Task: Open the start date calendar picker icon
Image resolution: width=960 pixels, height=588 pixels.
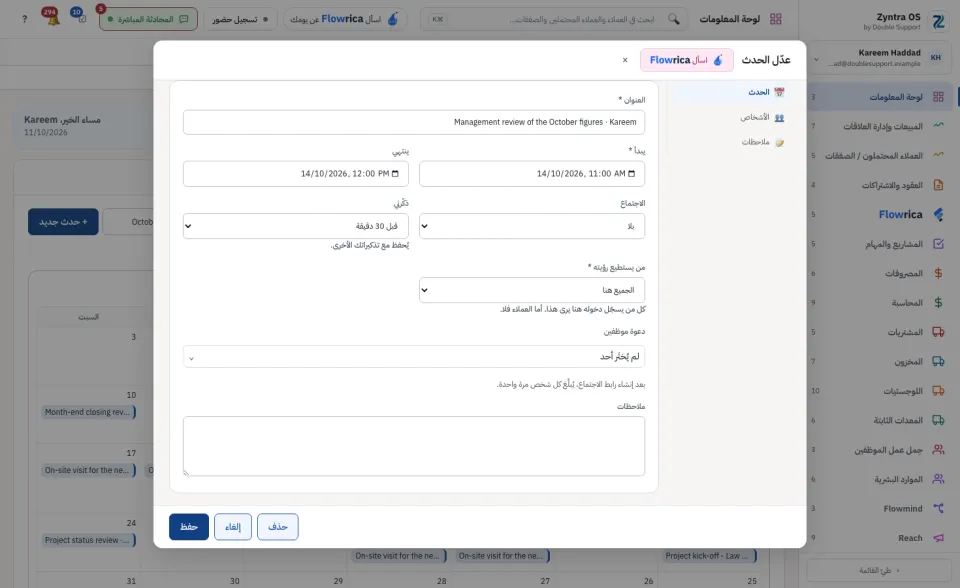Action: click(x=631, y=174)
